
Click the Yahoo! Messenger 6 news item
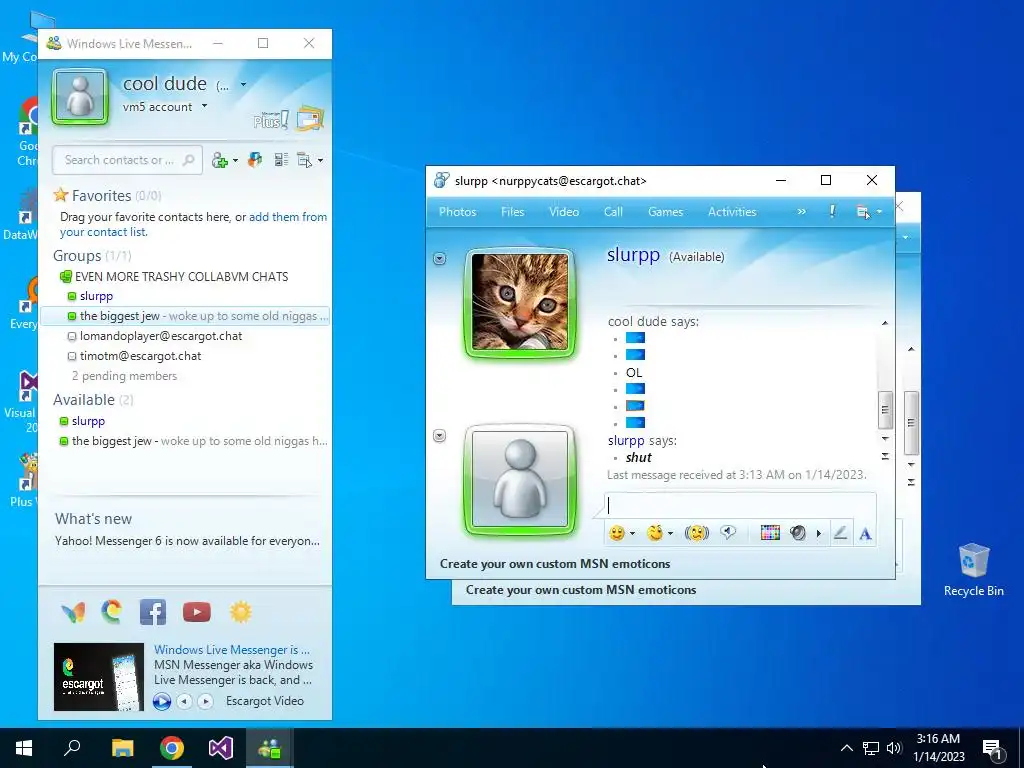point(187,541)
